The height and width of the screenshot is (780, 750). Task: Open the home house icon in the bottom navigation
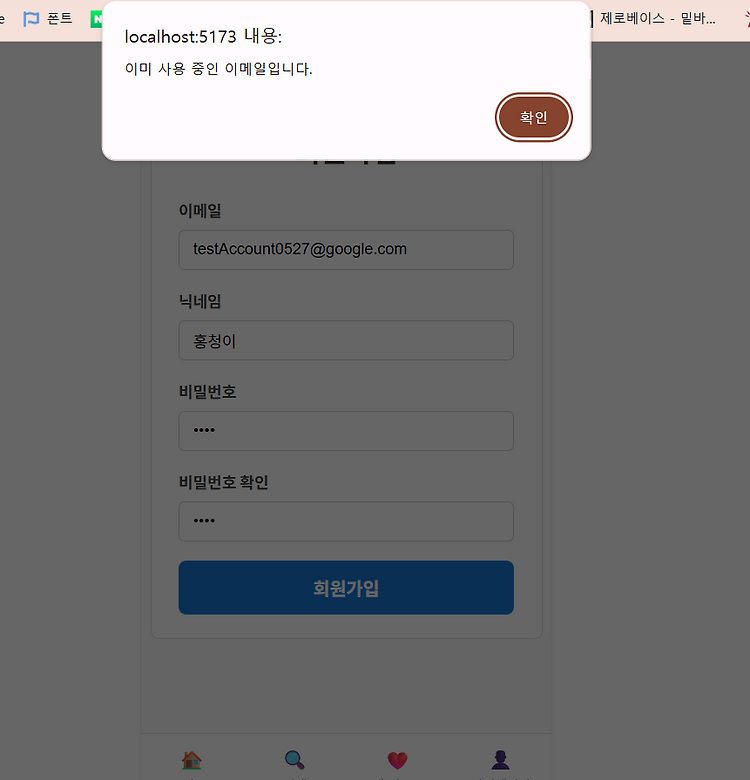point(191,760)
